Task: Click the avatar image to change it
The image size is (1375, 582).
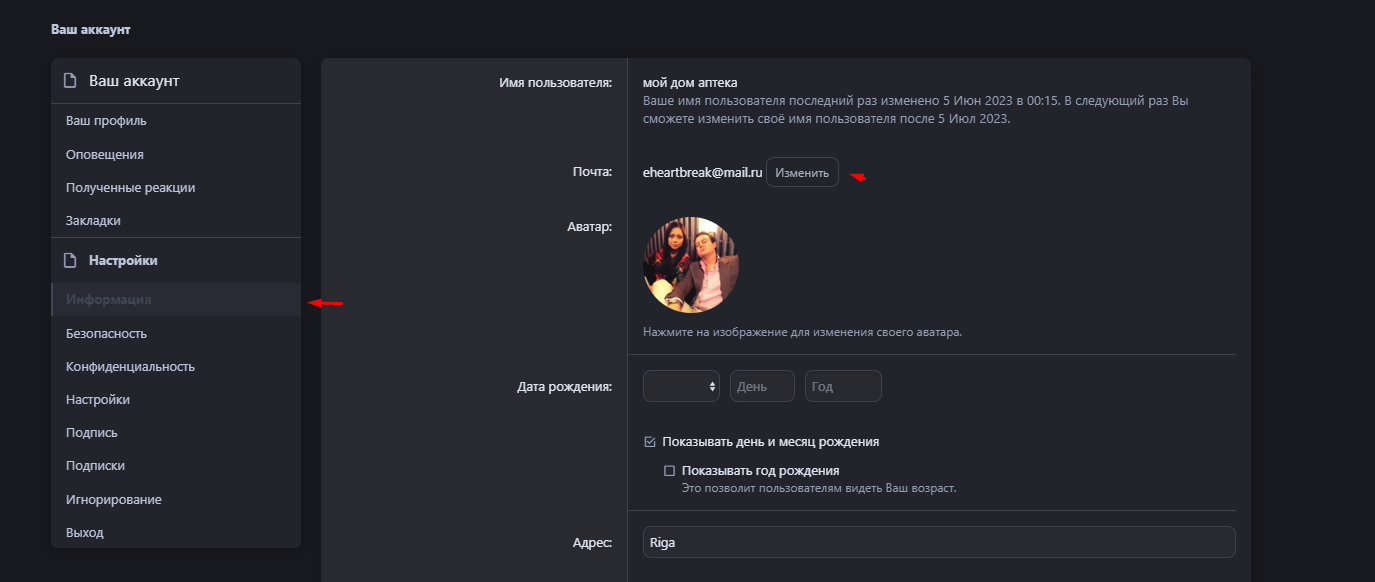Action: point(691,265)
